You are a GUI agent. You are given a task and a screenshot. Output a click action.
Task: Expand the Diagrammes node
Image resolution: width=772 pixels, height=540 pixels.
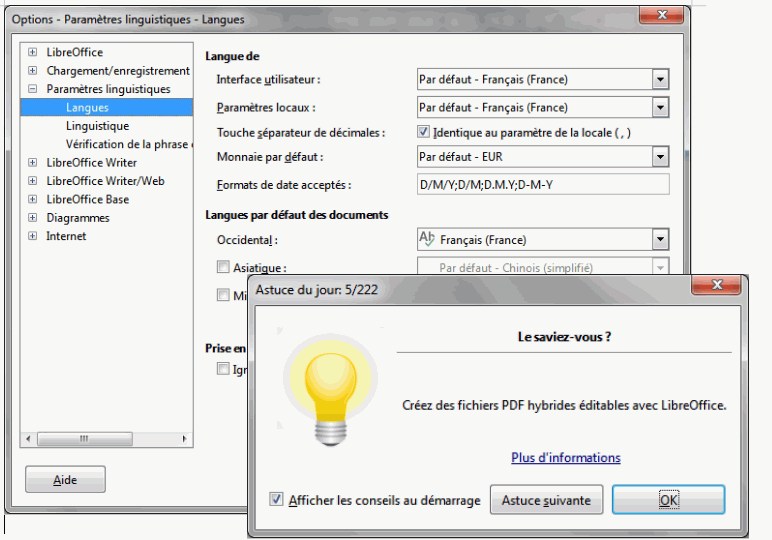32,218
